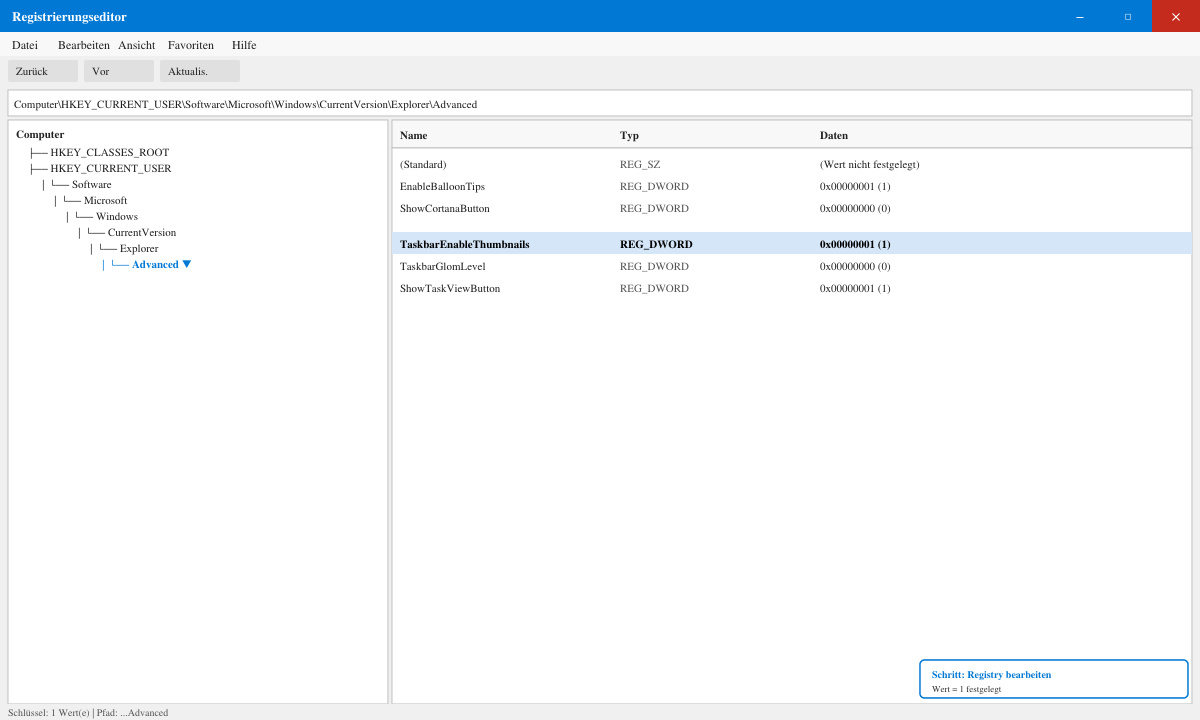The image size is (1200, 720).
Task: Sort by the Daten column header
Action: [834, 135]
